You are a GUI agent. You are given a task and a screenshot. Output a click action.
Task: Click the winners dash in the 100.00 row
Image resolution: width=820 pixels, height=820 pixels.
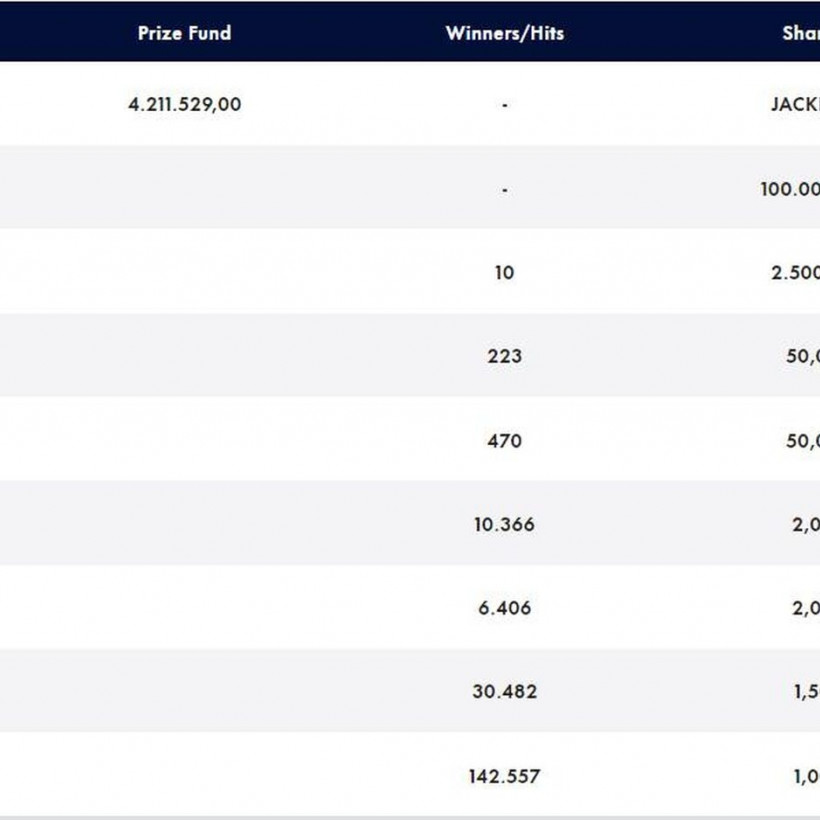[x=504, y=188]
